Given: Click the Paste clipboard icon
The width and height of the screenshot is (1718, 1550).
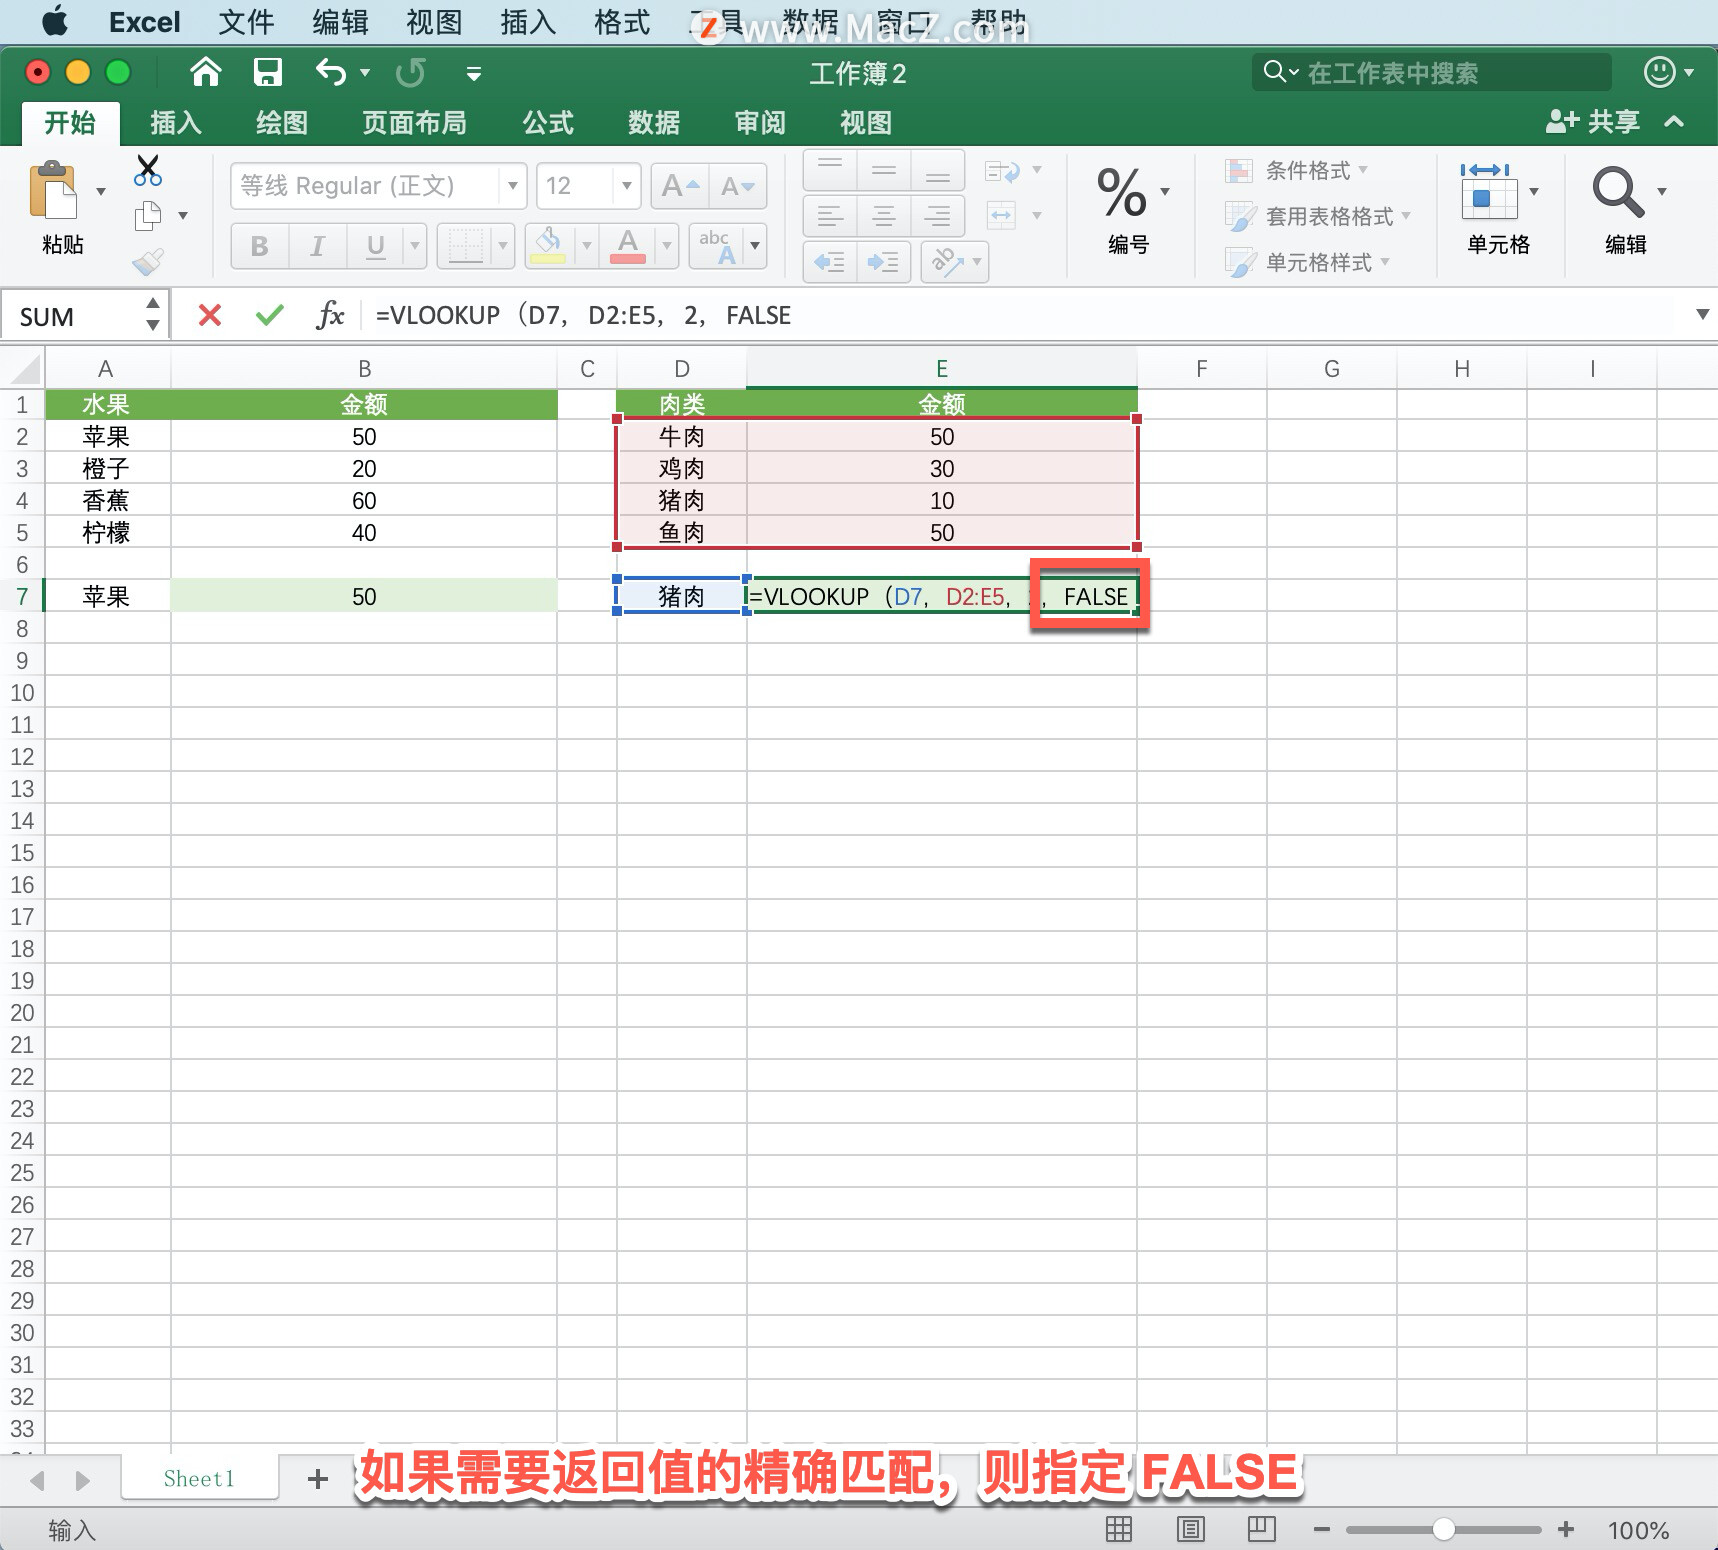Looking at the screenshot, I should 53,190.
